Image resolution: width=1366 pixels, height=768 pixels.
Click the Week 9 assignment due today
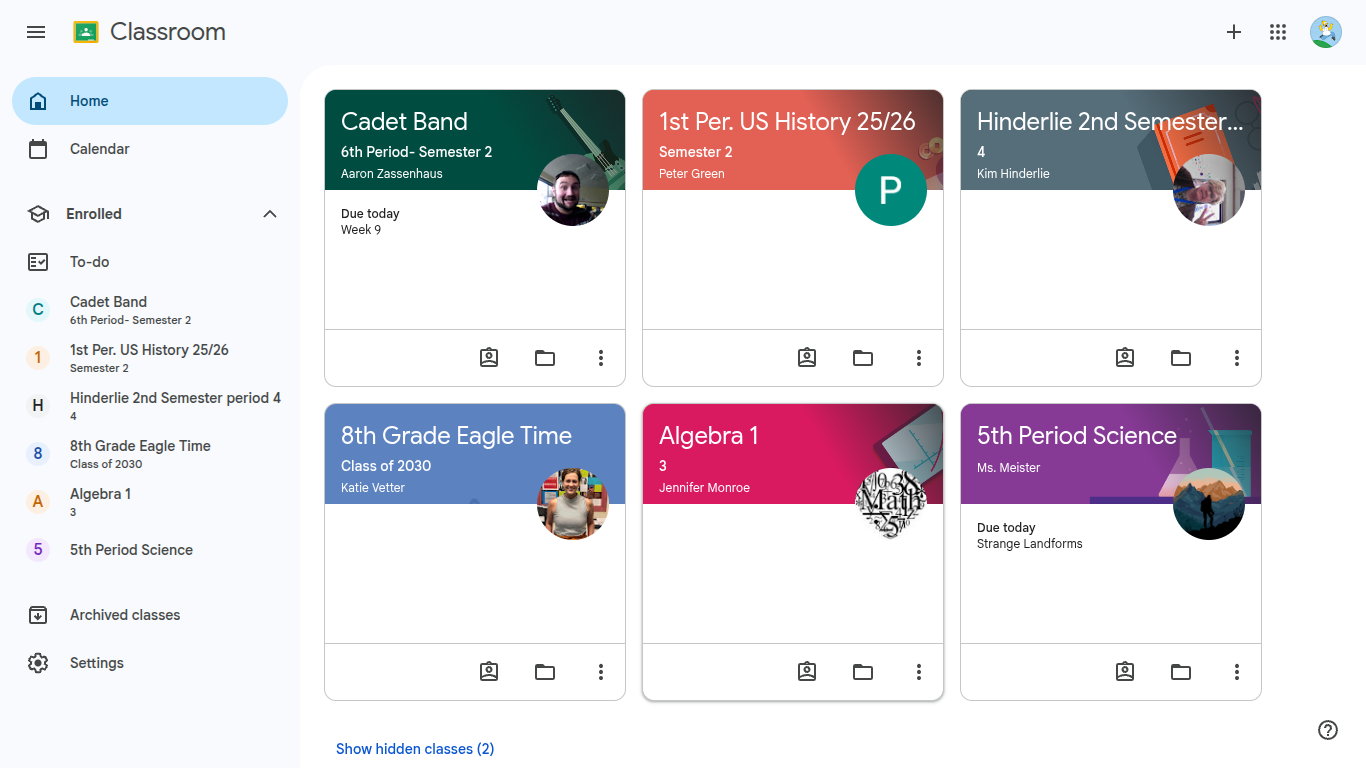pyautogui.click(x=361, y=230)
